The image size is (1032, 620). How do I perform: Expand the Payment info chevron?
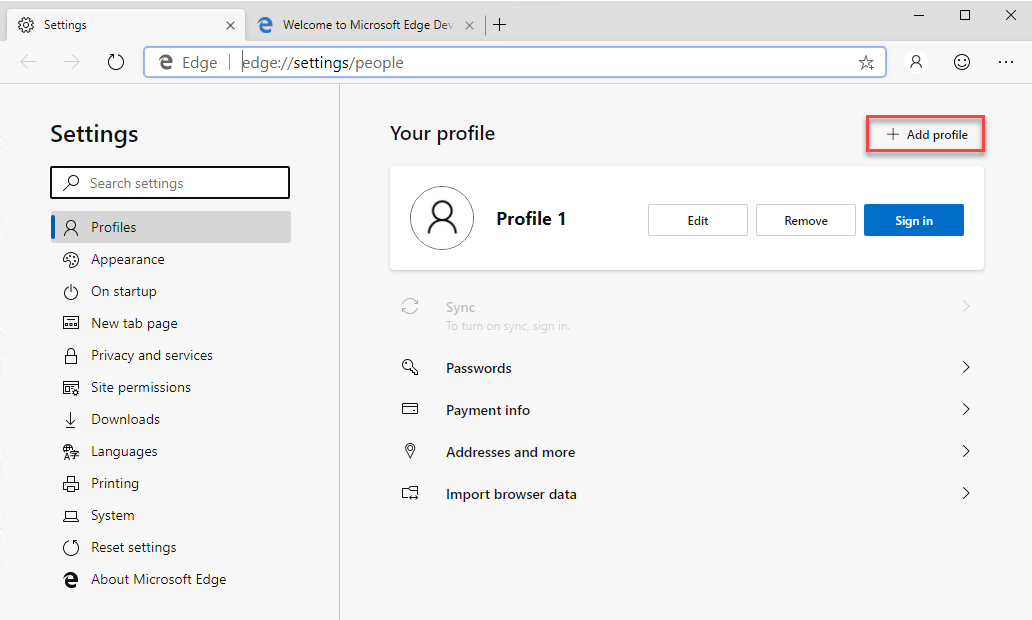pos(966,409)
